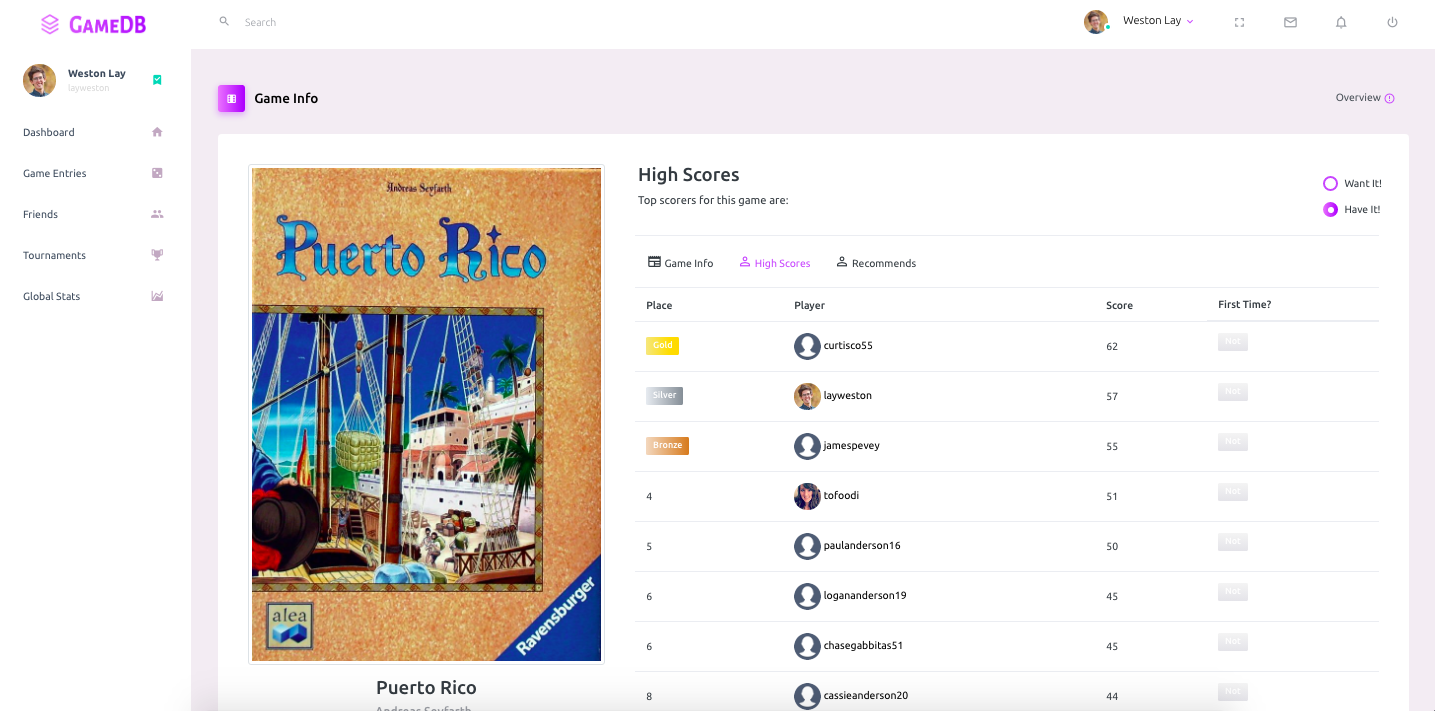Click the Gold place badge
The width and height of the screenshot is (1435, 711).
tap(662, 346)
